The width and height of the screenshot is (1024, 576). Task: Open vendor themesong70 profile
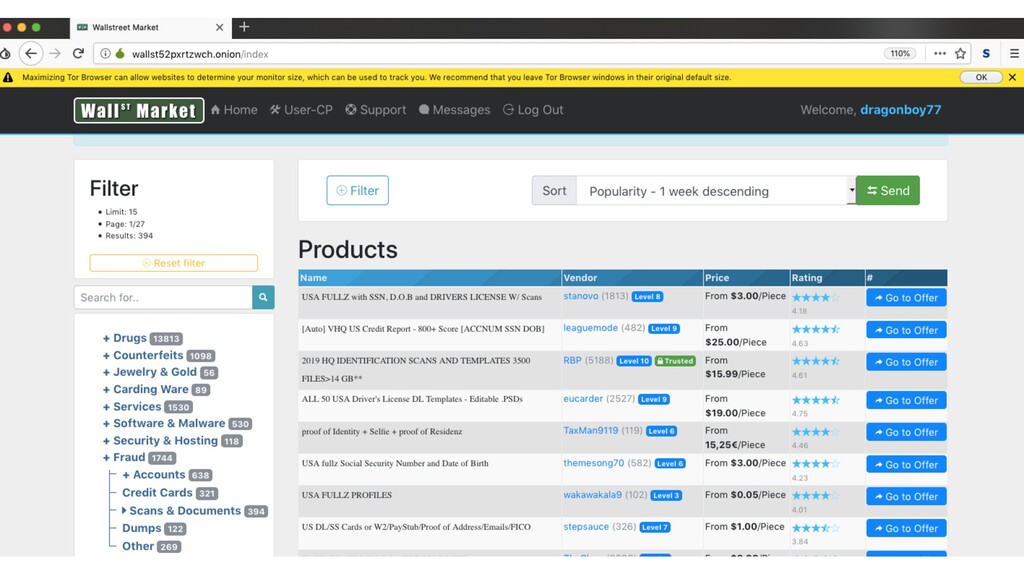coord(594,462)
